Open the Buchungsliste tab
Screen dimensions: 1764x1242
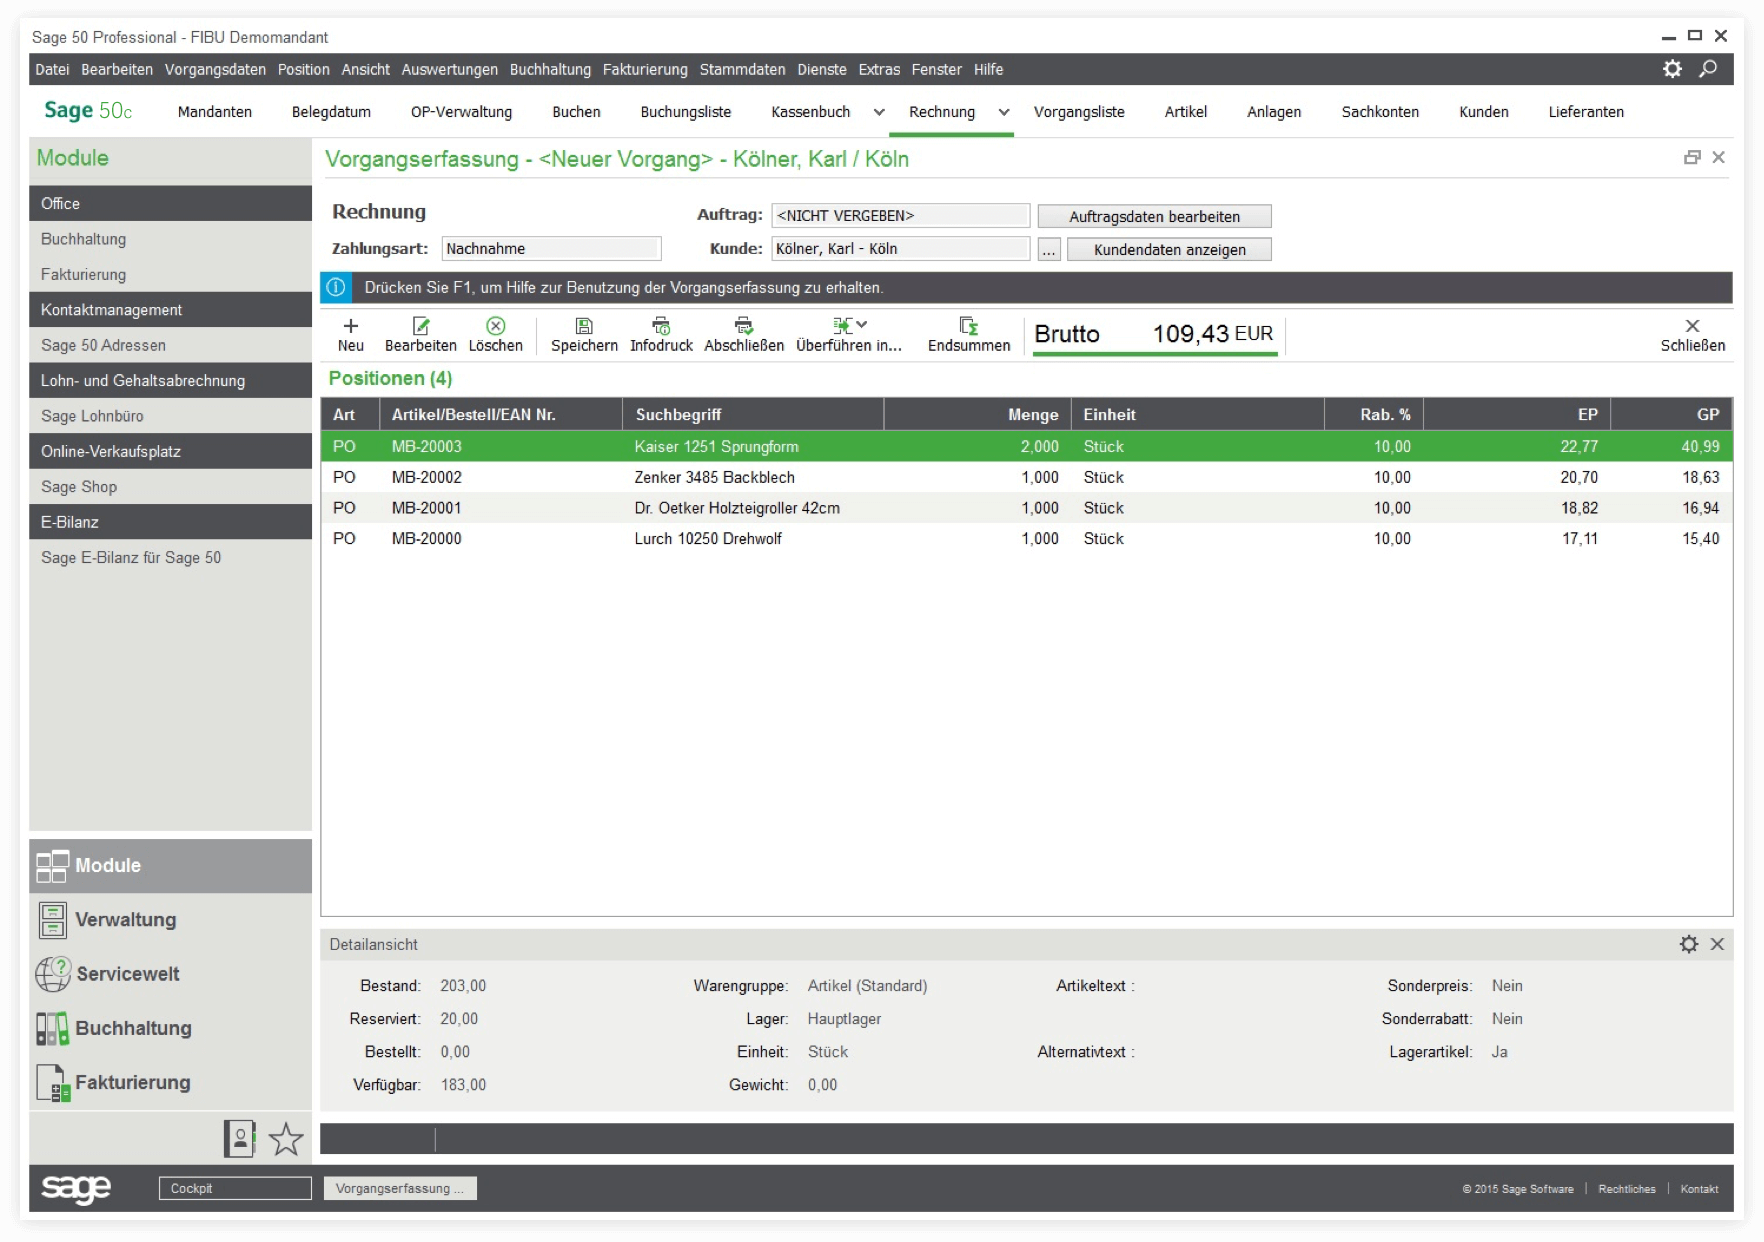(x=686, y=112)
